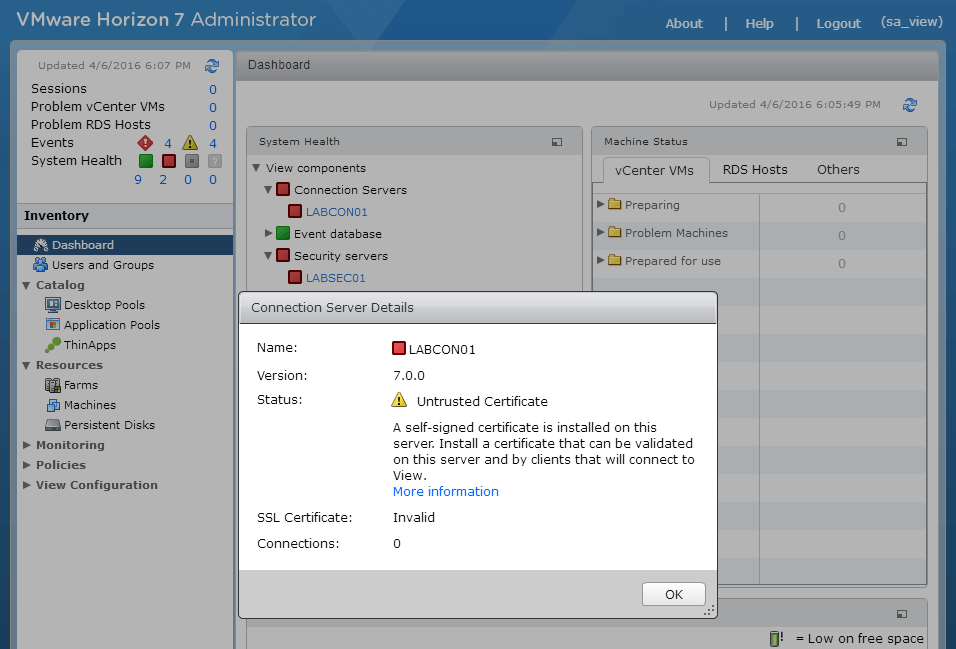Click the Problem Machines folder icon

coord(615,232)
